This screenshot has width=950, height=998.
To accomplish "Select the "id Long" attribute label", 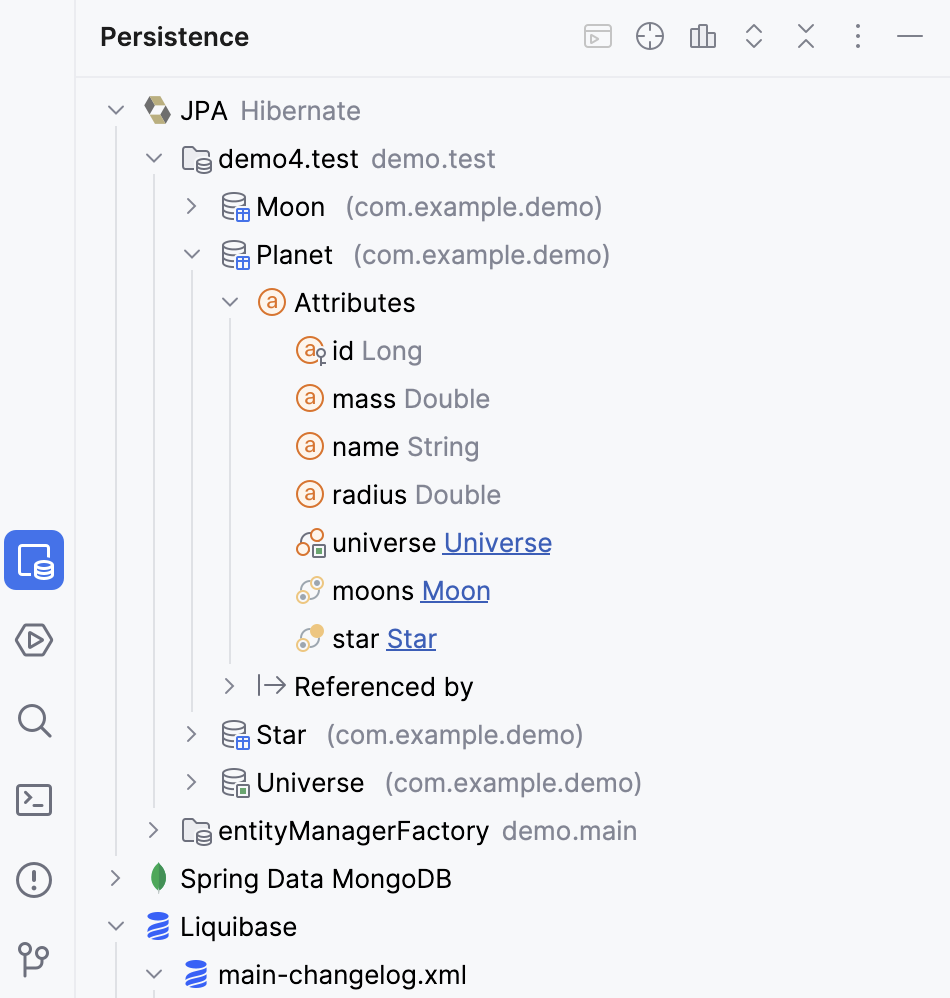I will point(377,351).
